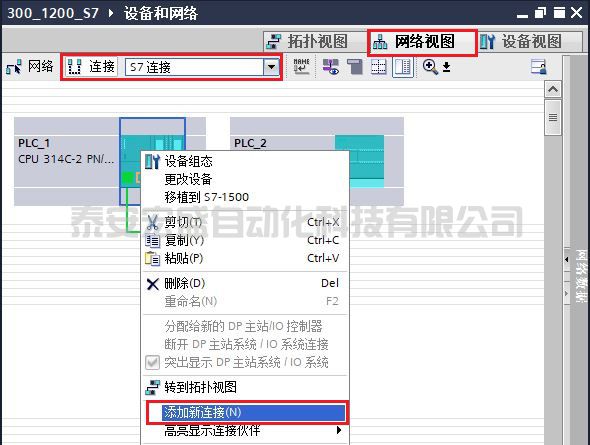
Task: Toggle the 连接 connection mode button
Action: click(x=91, y=67)
